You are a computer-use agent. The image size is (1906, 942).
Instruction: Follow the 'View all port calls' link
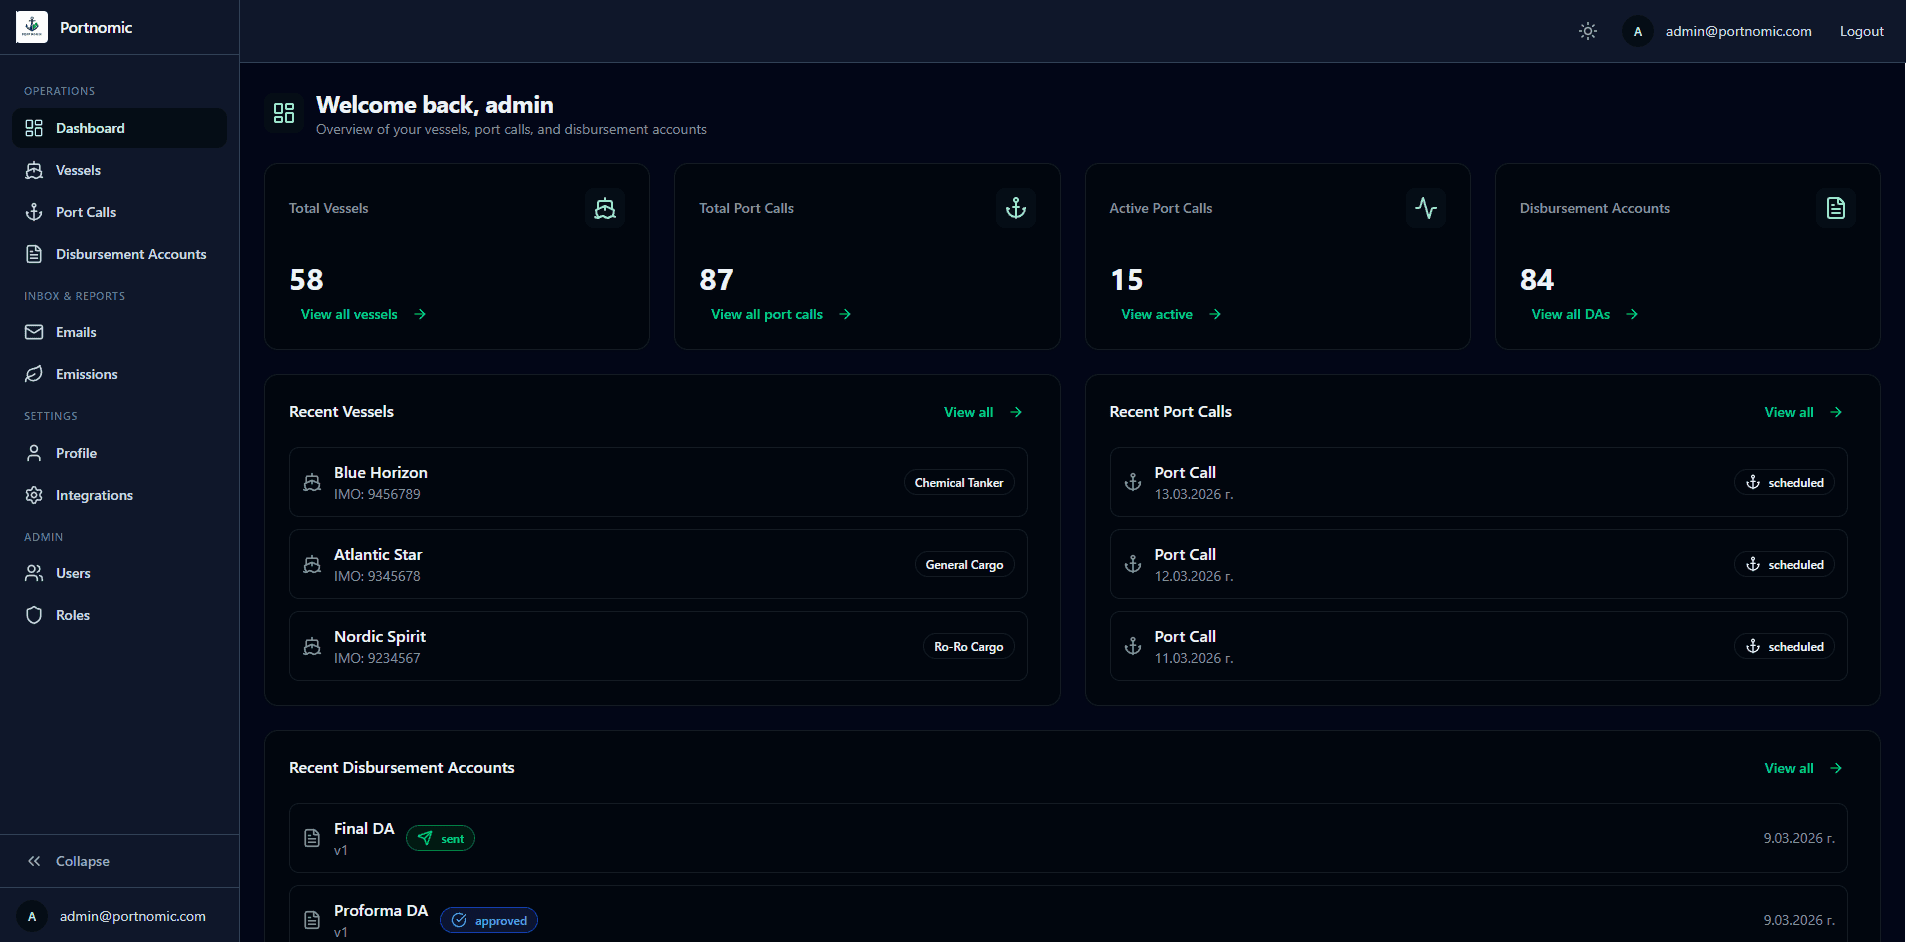tap(766, 314)
